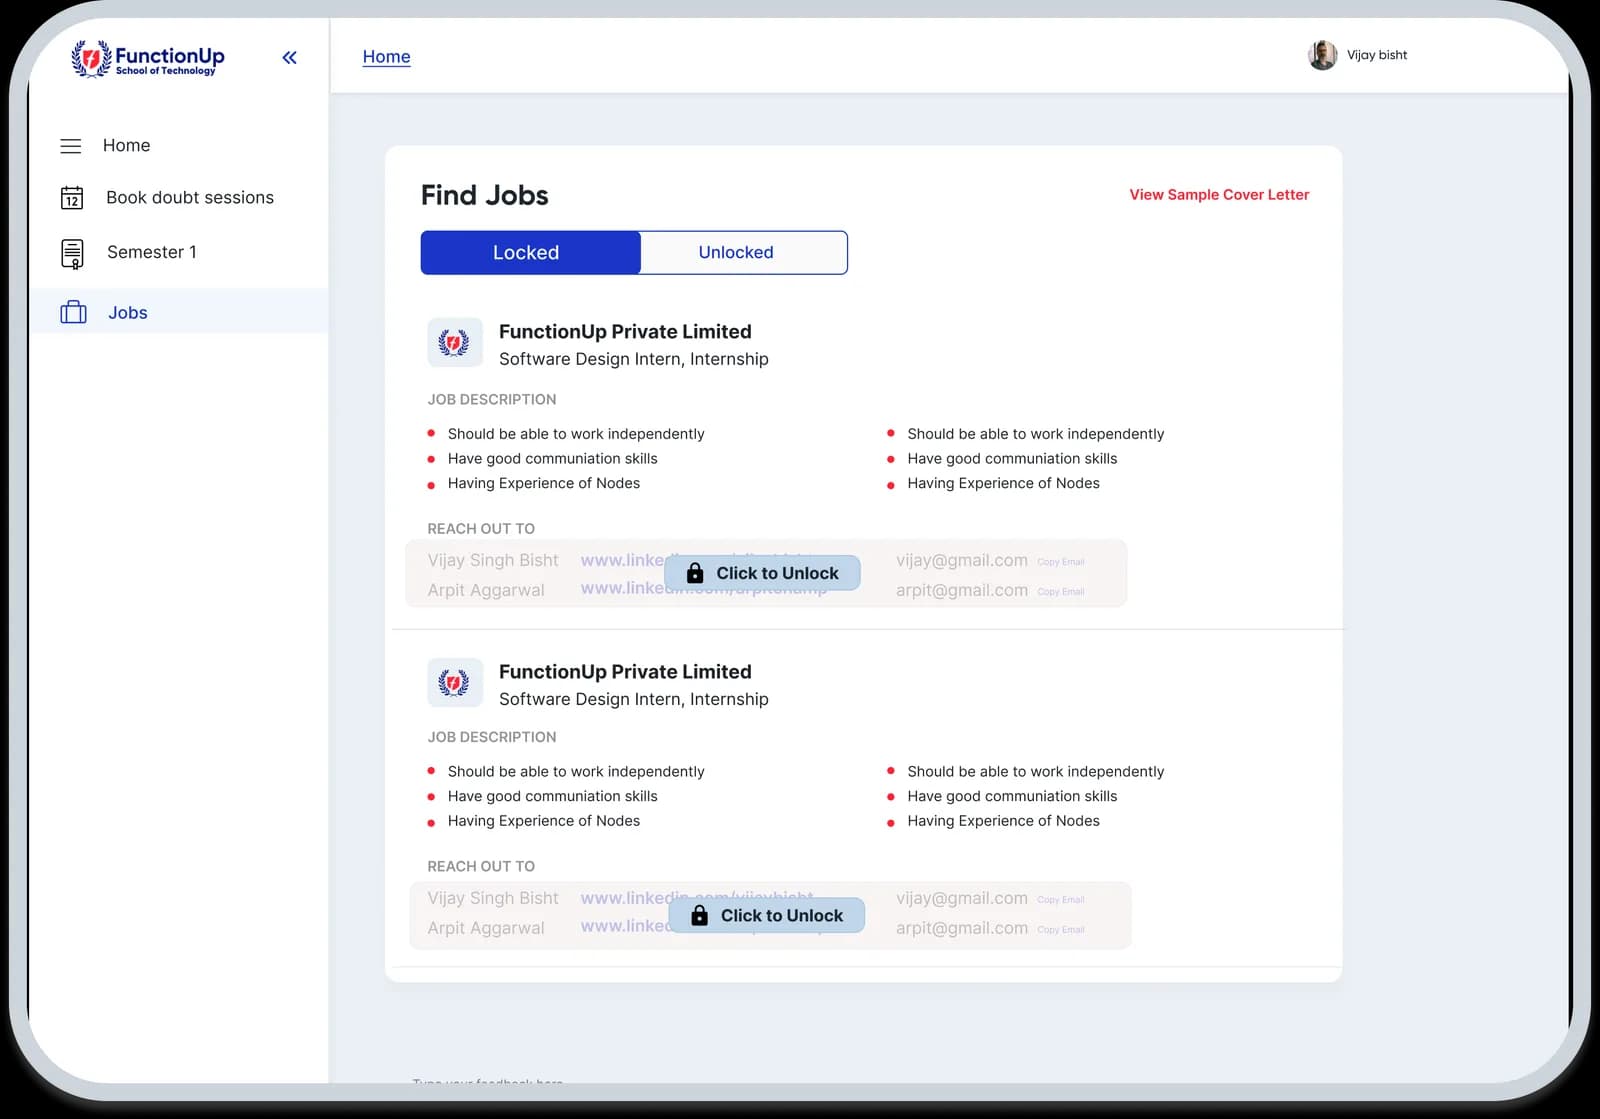Click the calendar icon beside Book doubt sessions
The image size is (1600, 1119).
(72, 198)
